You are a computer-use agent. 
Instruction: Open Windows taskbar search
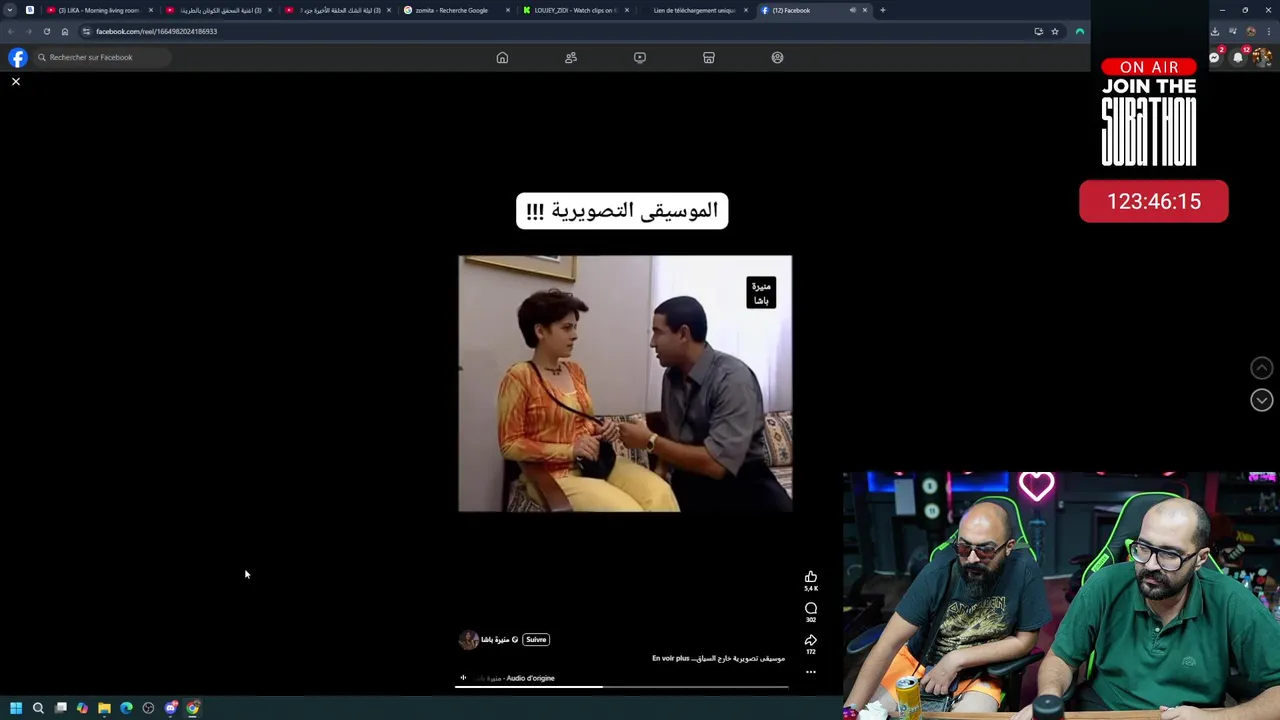tap(38, 708)
